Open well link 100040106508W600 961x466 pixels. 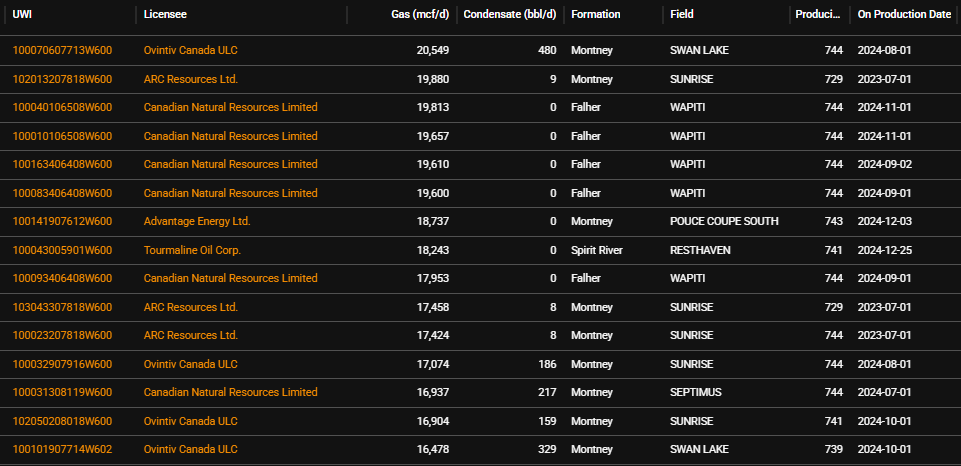coord(62,107)
